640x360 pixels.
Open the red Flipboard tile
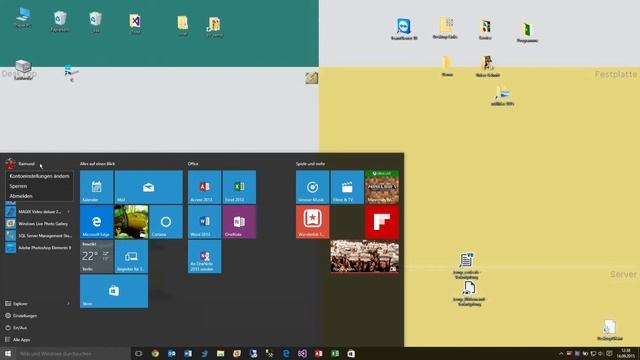(382, 222)
